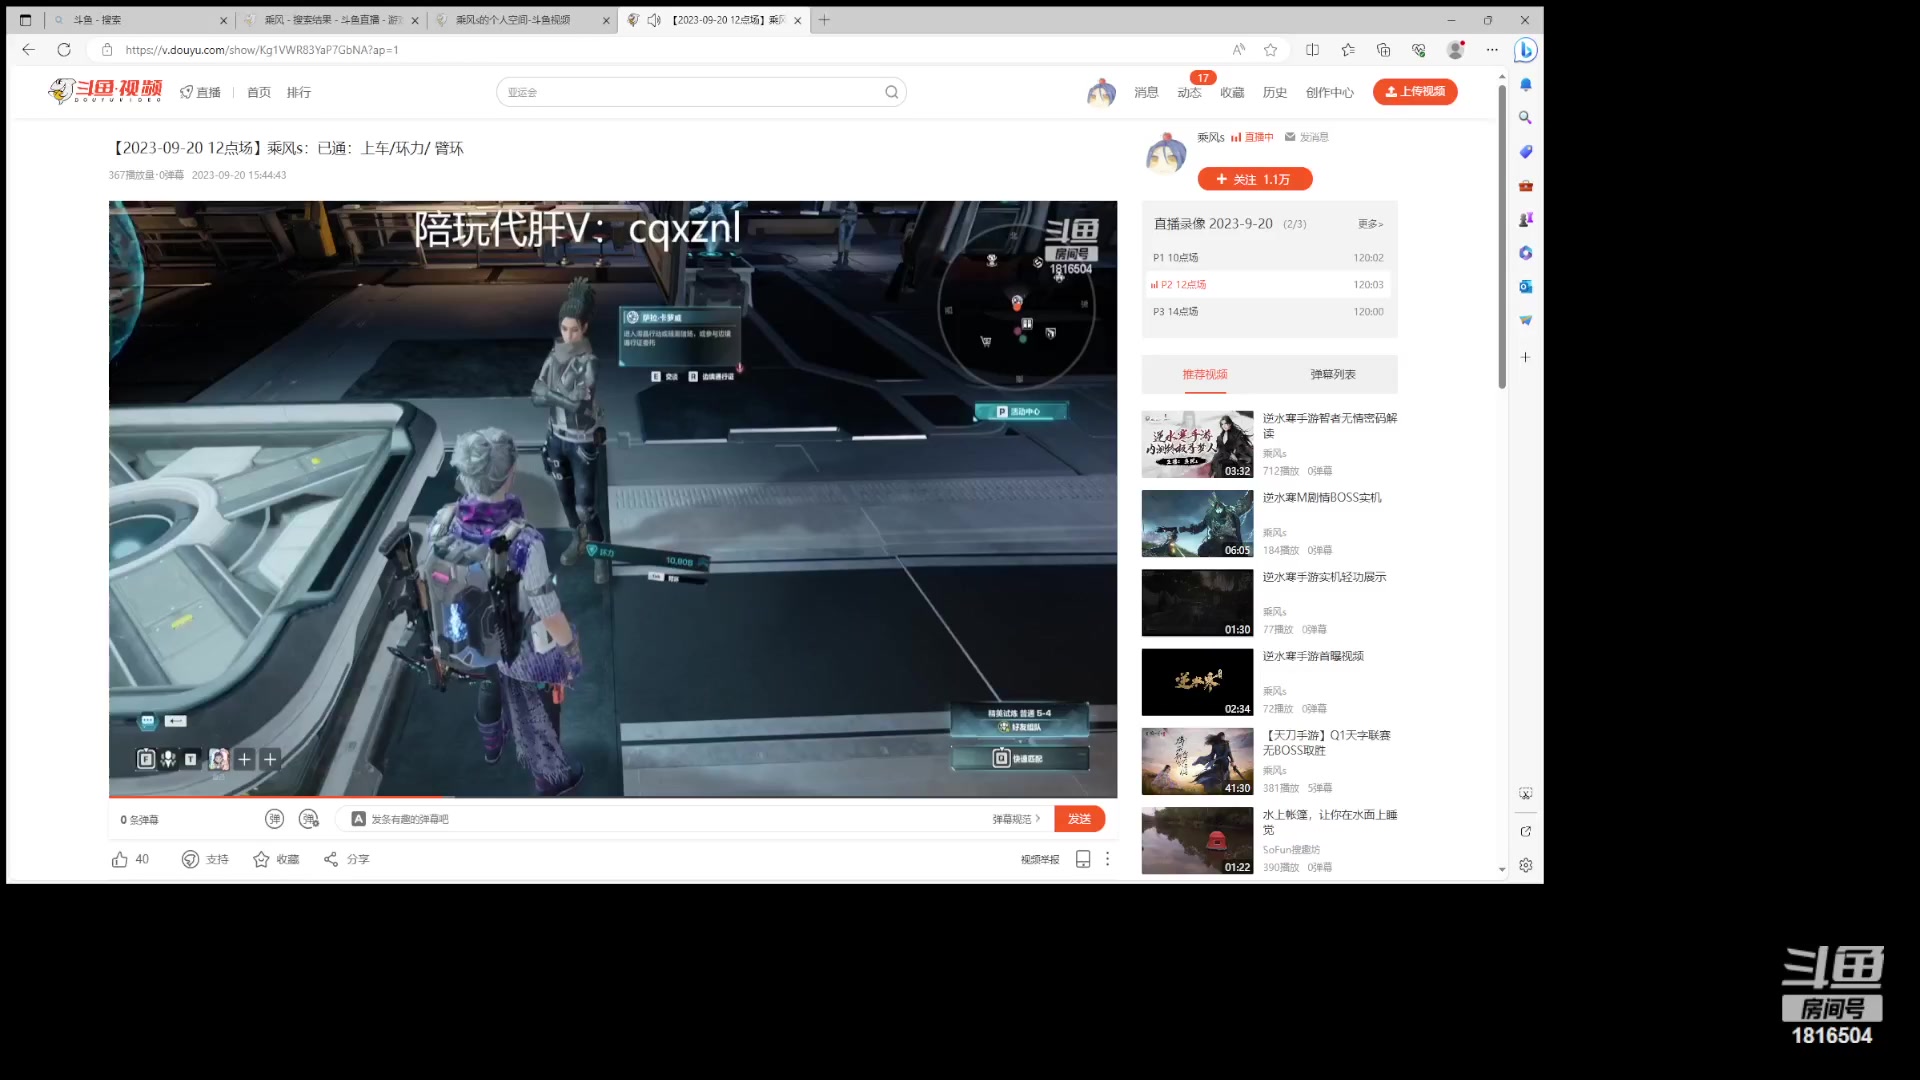Open 动态 activity feed
The image size is (1920, 1080).
tap(1189, 92)
